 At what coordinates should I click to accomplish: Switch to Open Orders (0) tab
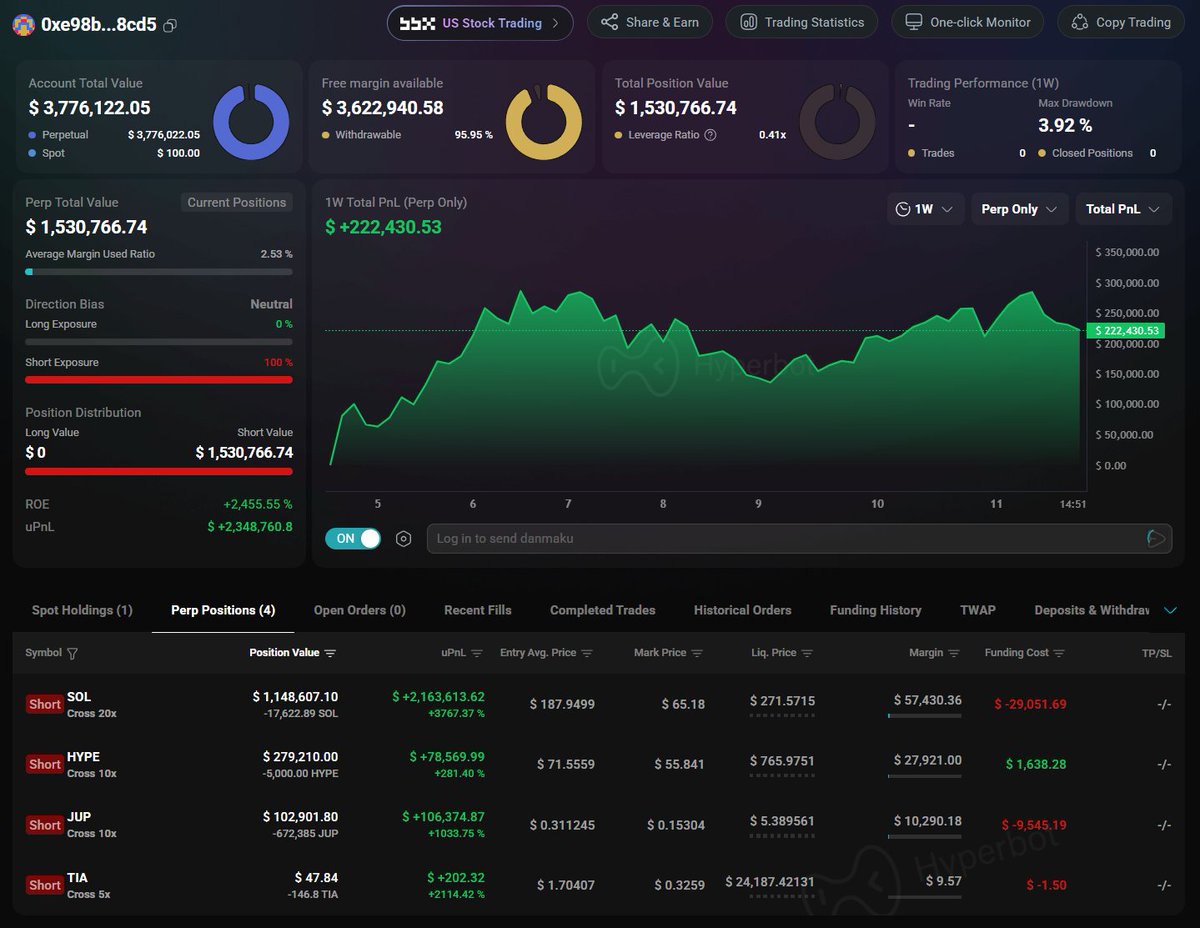coord(360,610)
